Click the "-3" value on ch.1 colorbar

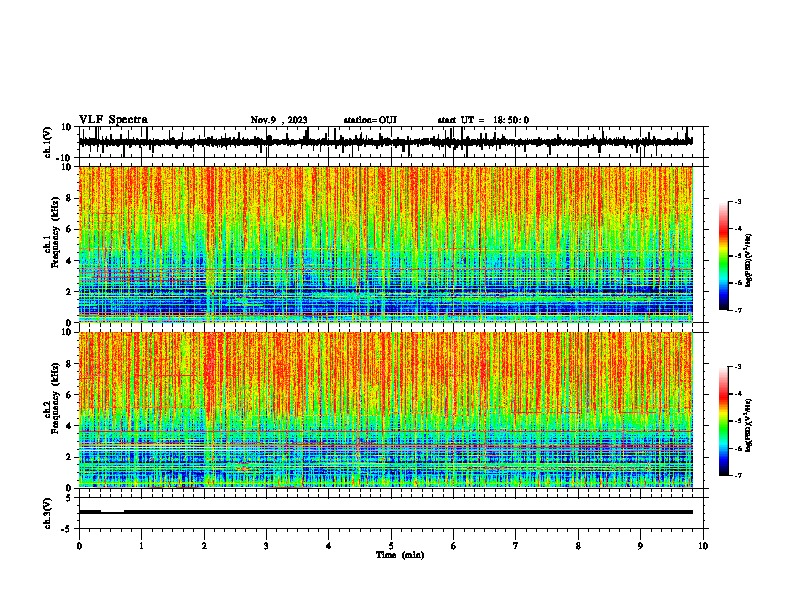pyautogui.click(x=738, y=202)
